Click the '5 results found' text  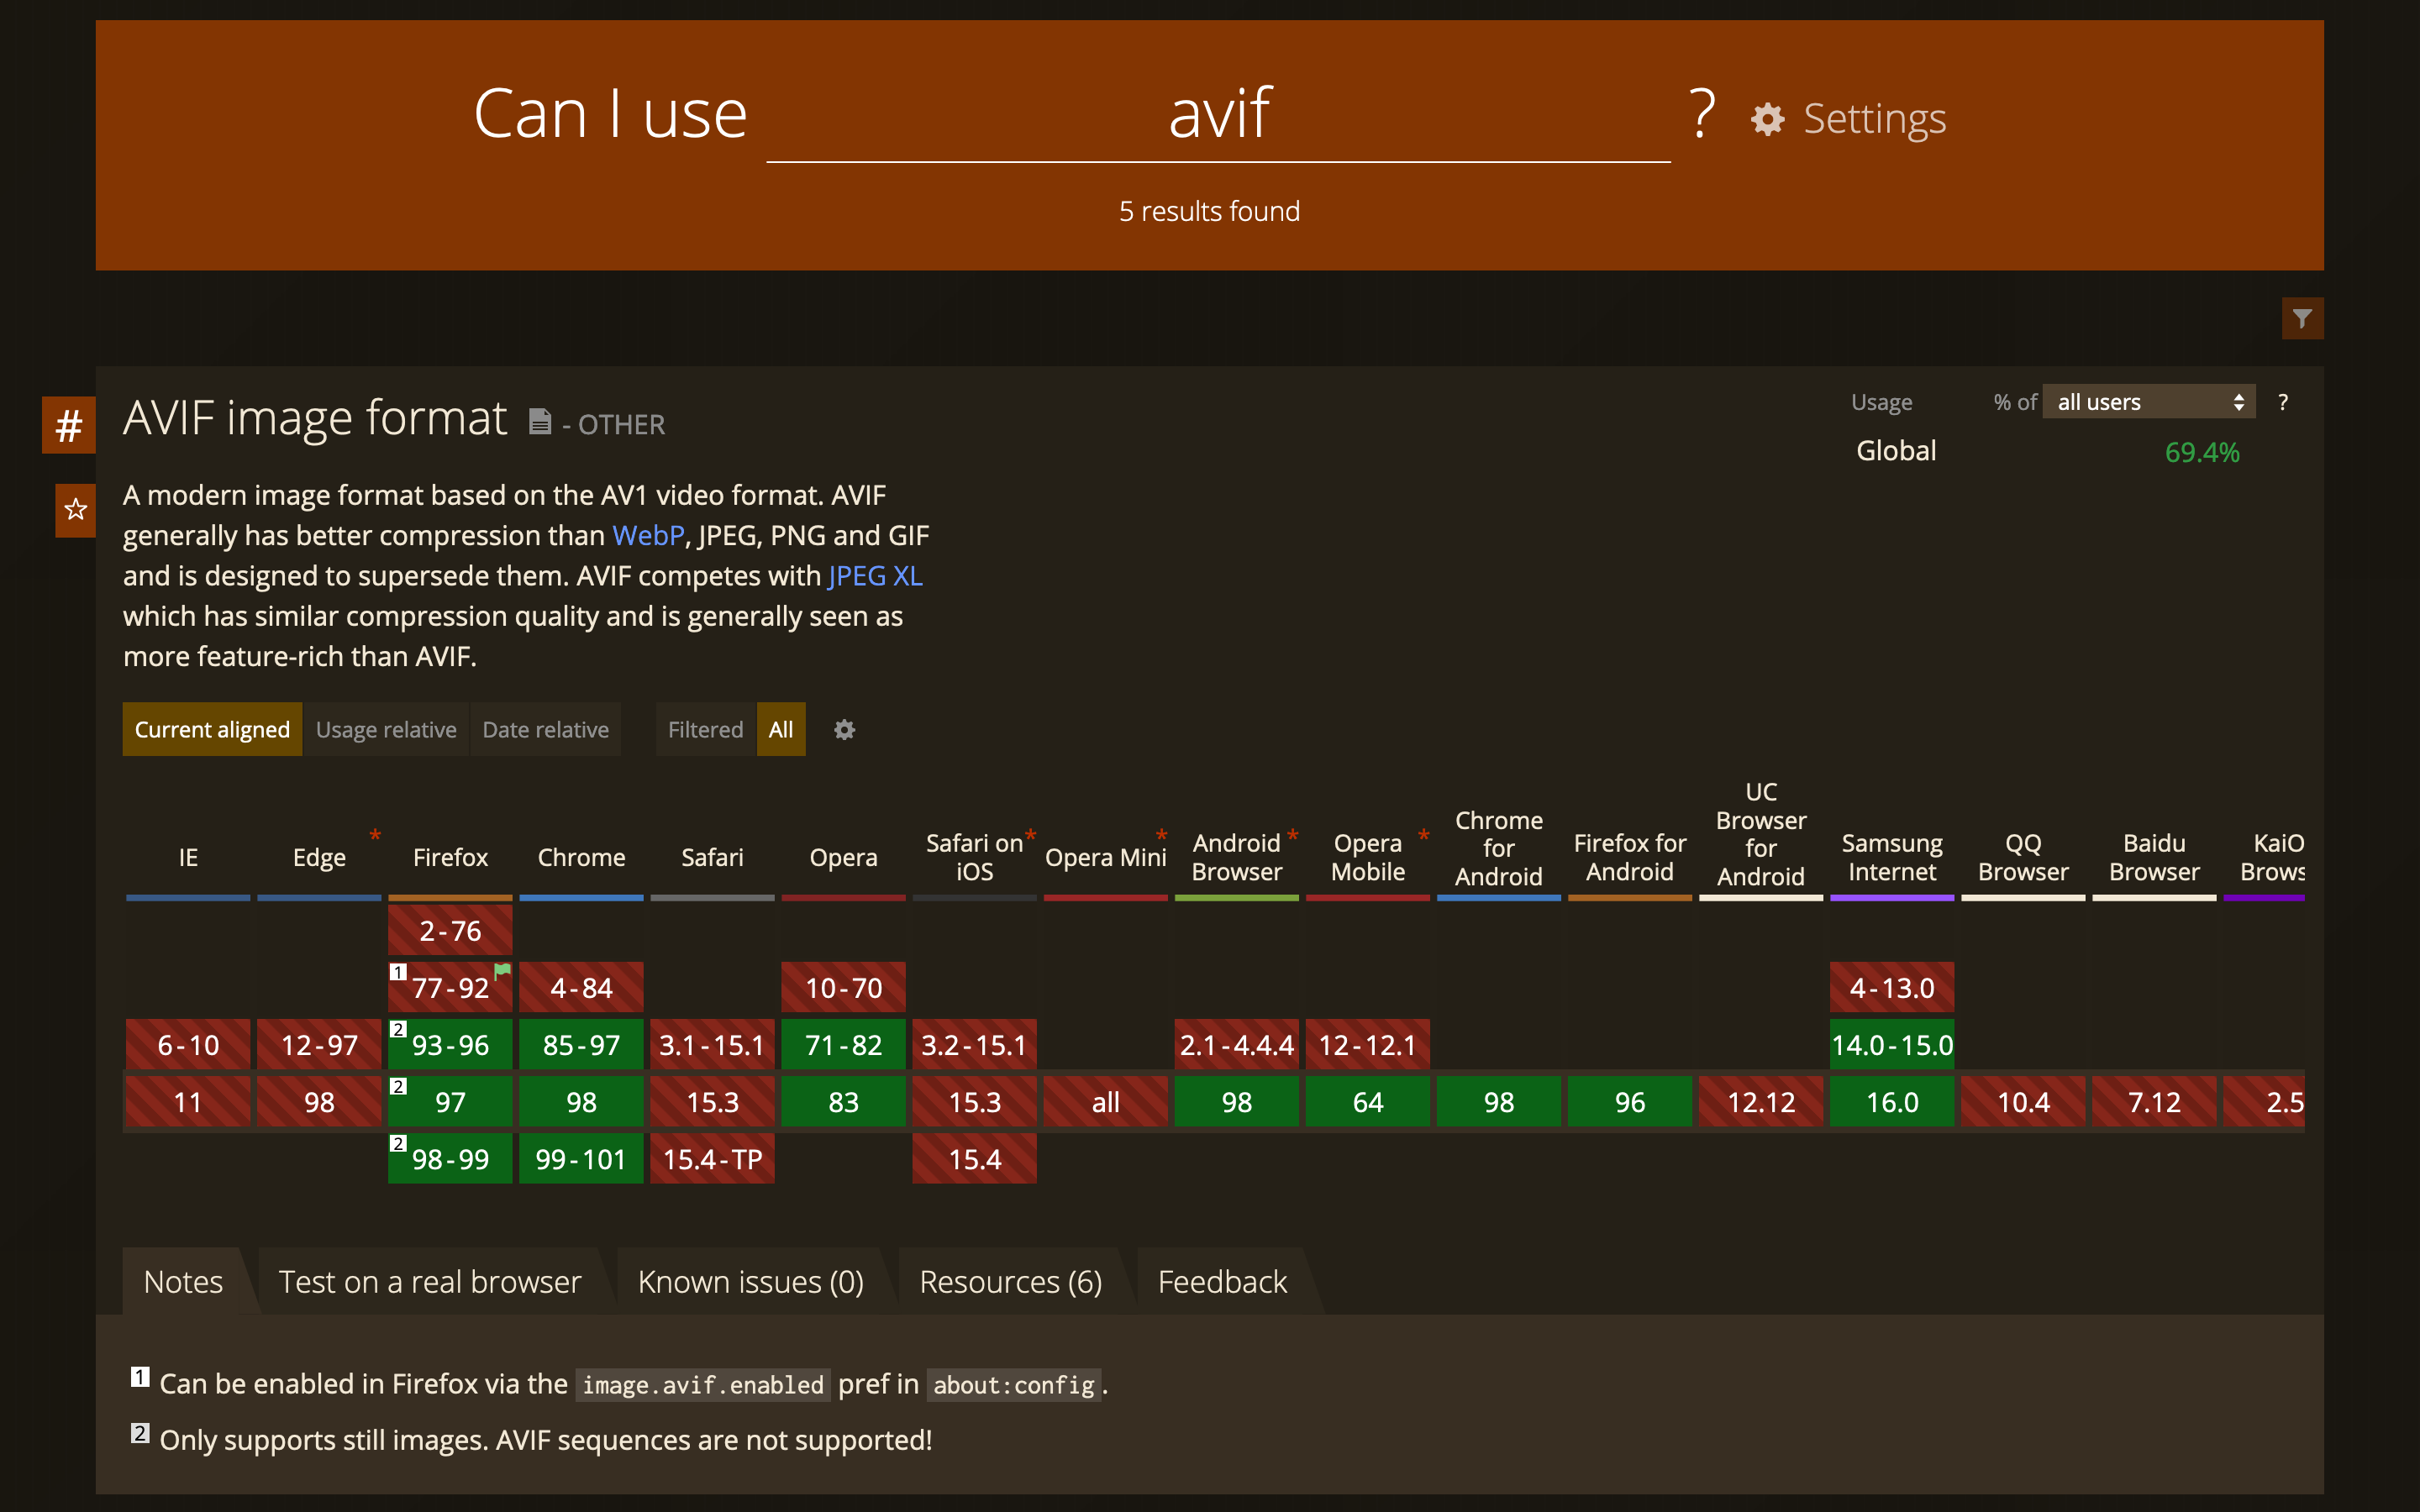[1209, 211]
